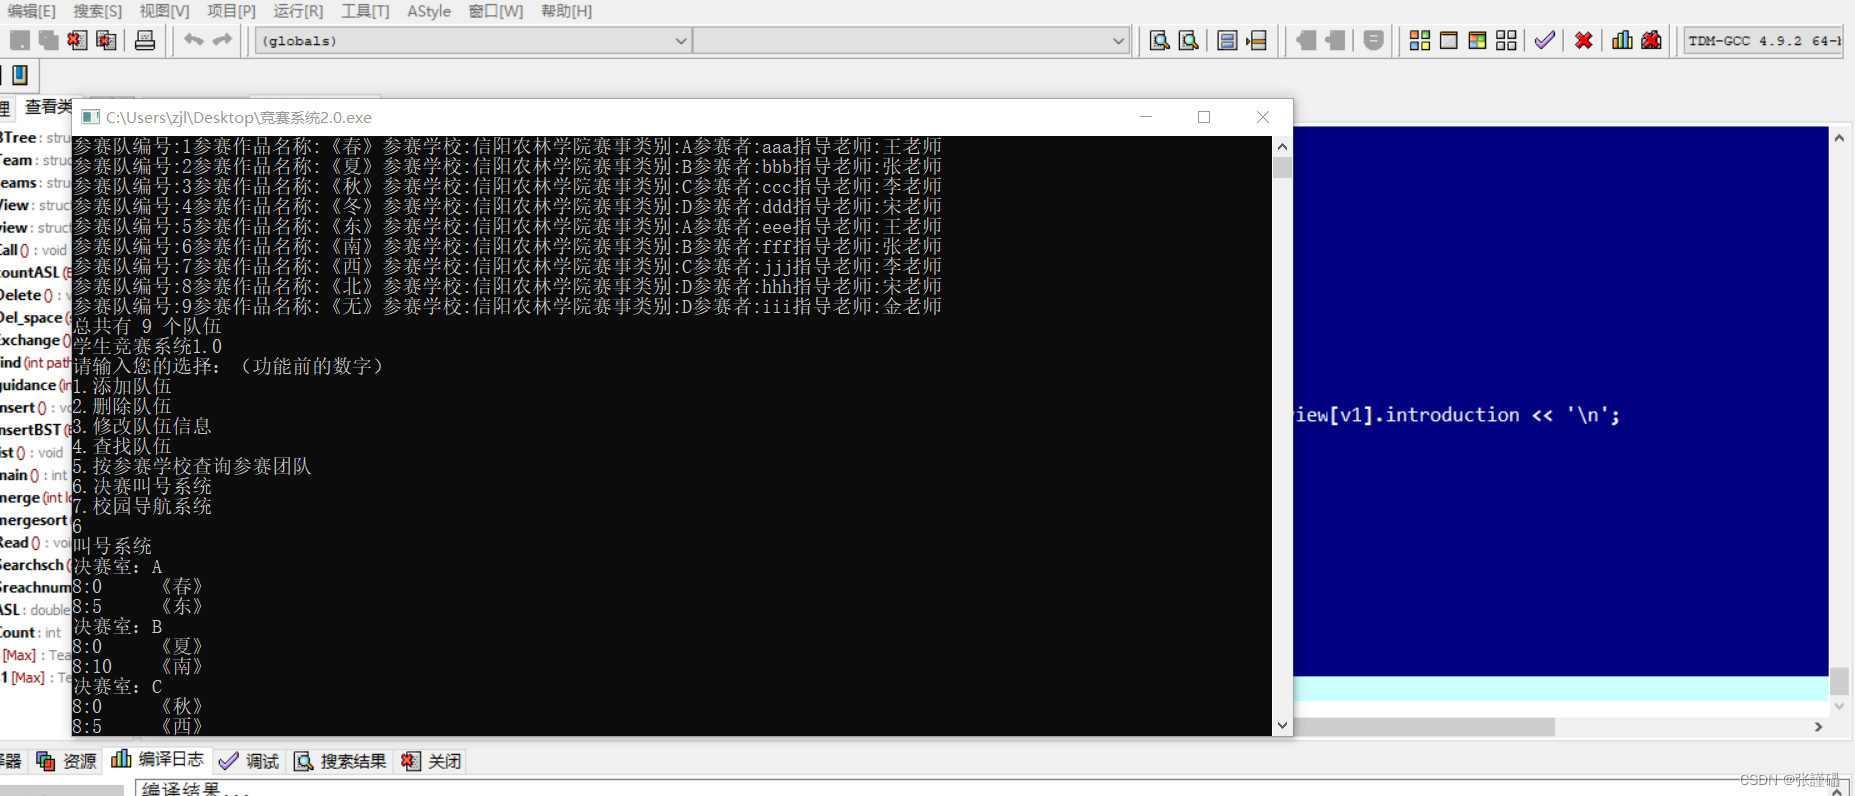Screen dimensions: 1855x796
Task: Click the introduction code line in editor
Action: 1456,415
